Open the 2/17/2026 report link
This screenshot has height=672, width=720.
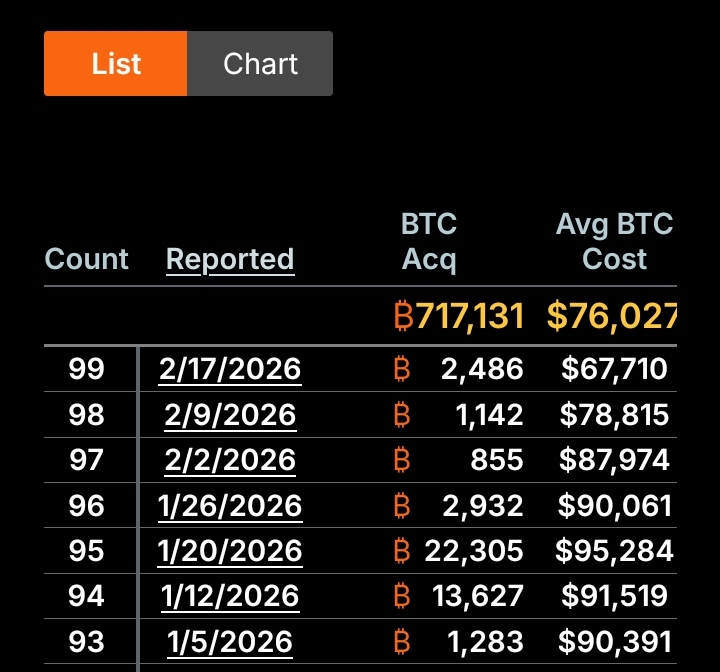point(230,369)
